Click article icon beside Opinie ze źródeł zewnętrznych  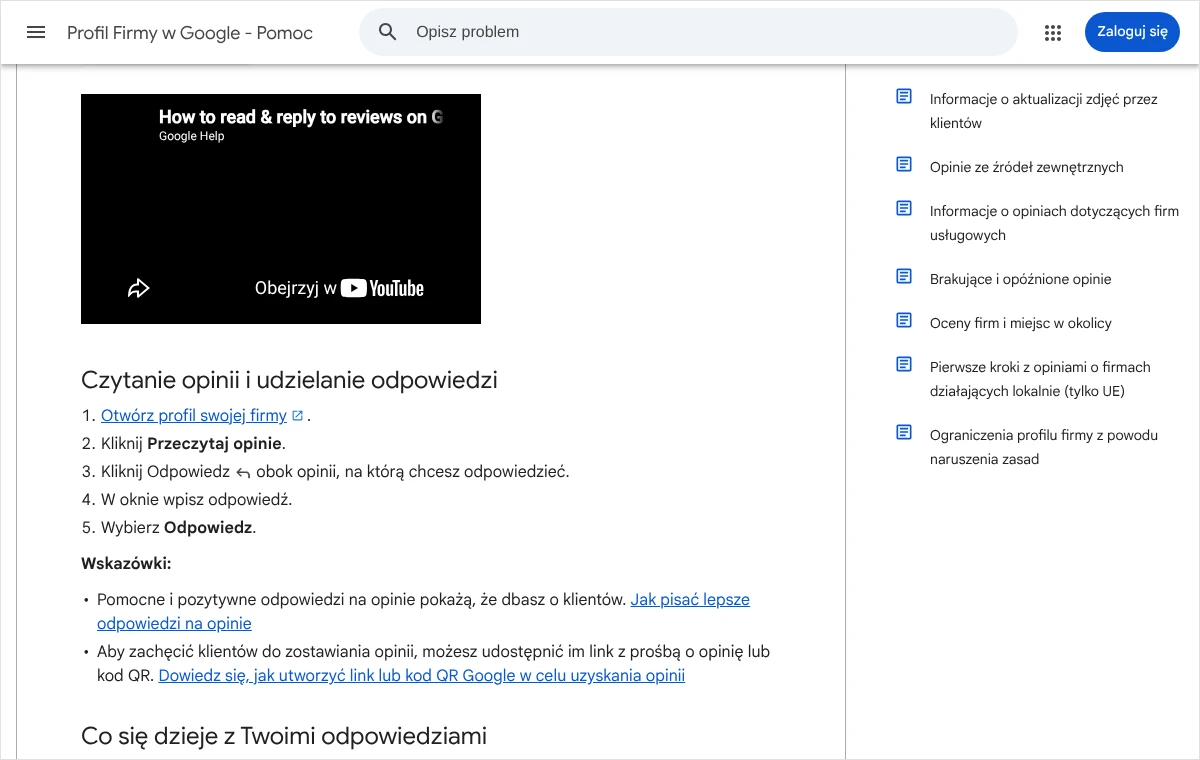pos(904,165)
